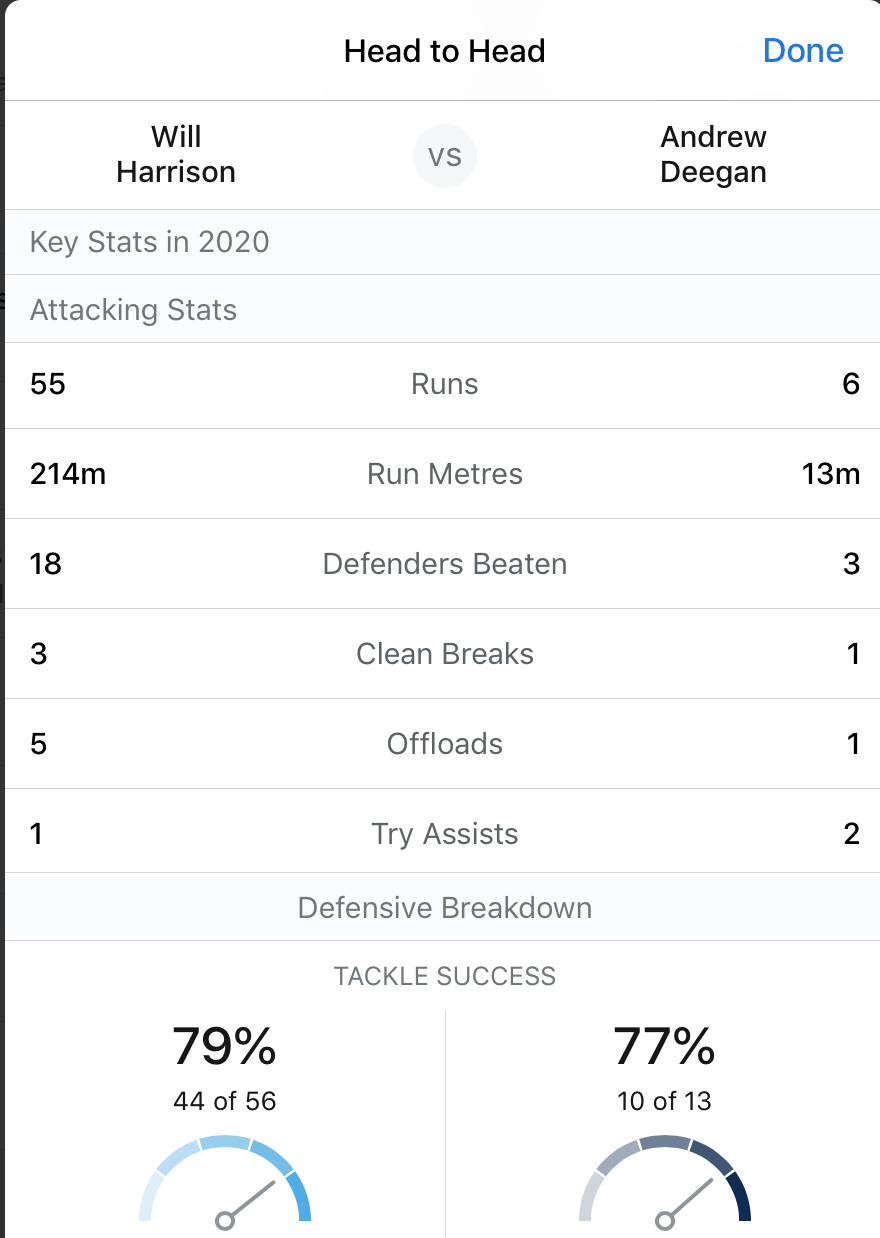The height and width of the screenshot is (1238, 880).
Task: Click the Head to Head title
Action: point(445,51)
